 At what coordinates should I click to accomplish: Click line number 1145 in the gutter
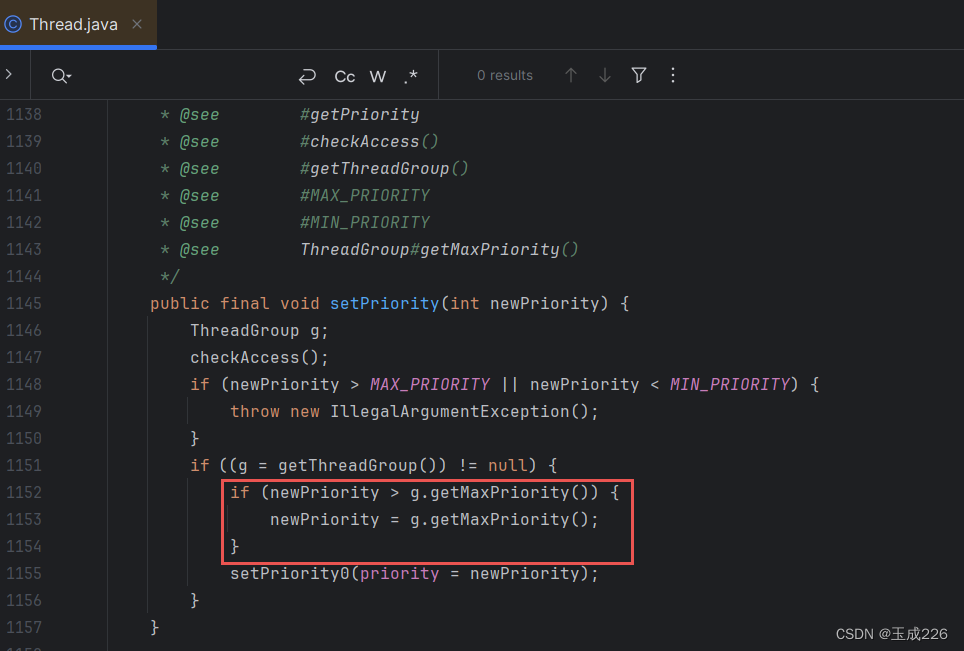point(24,304)
